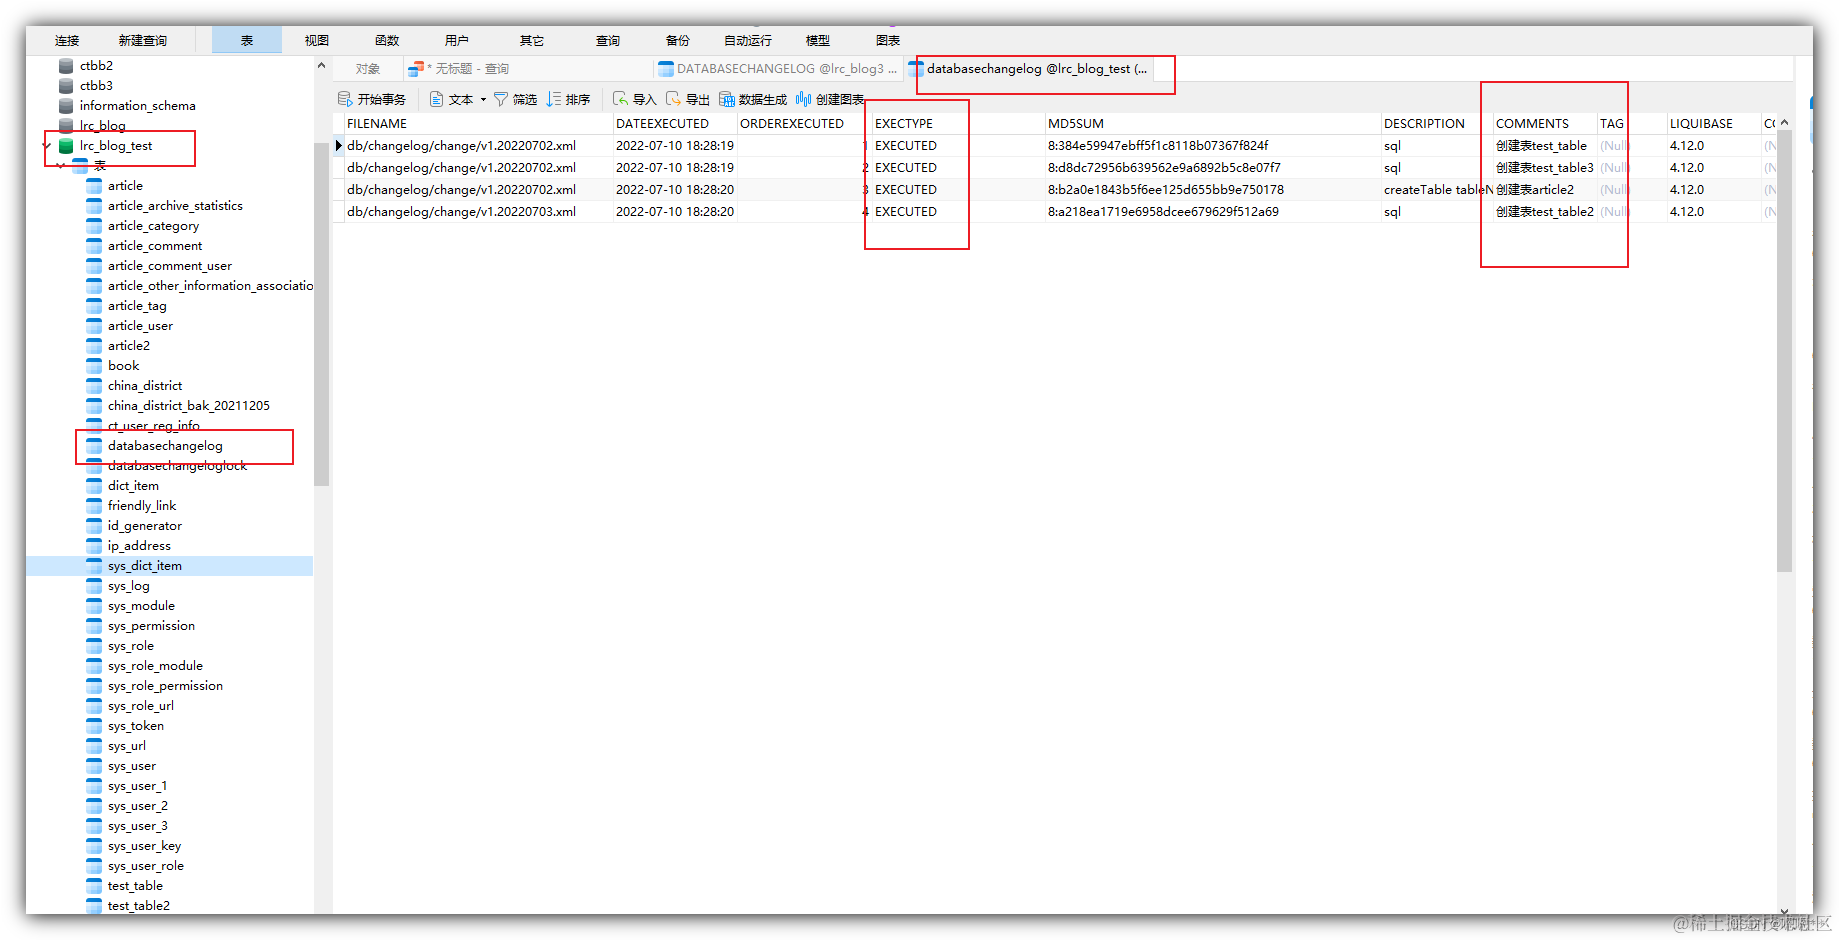Click the Export (导出) toolbar button
Viewport: 1839px width, 940px height.
[x=687, y=99]
